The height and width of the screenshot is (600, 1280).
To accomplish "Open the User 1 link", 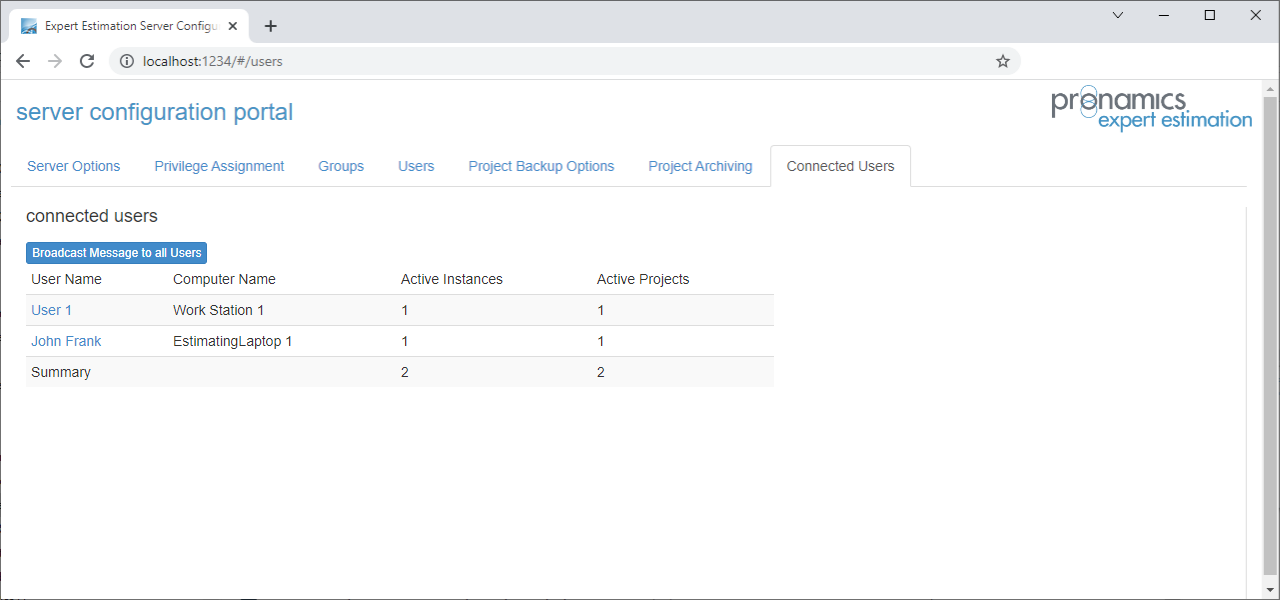I will [x=51, y=310].
